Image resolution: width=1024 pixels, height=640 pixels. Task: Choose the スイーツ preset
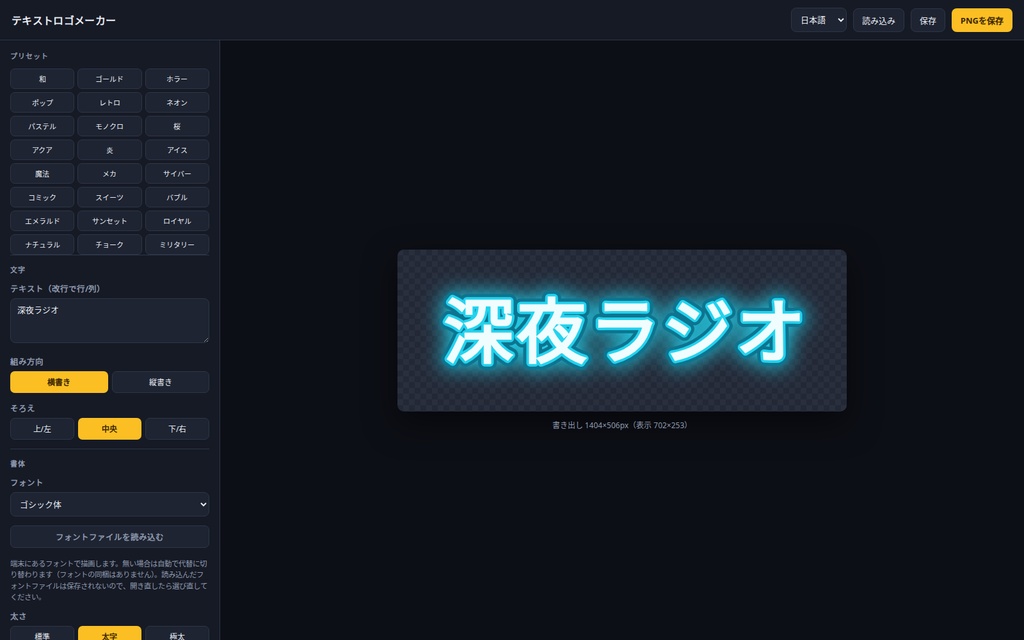[110, 197]
